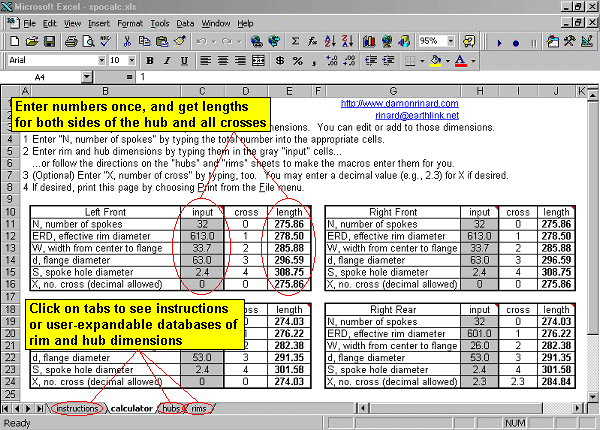The image size is (600, 430).
Task: Toggle Align Left
Action: point(206,60)
